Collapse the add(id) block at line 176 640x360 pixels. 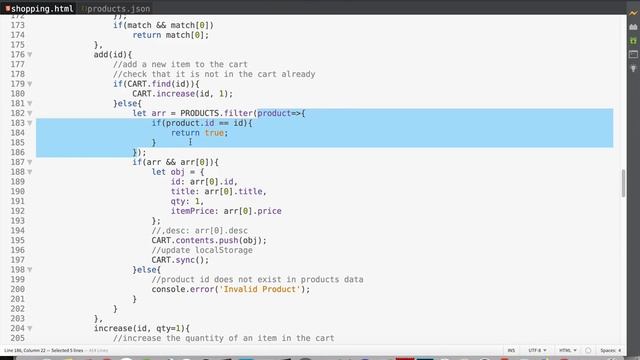tap(30, 55)
